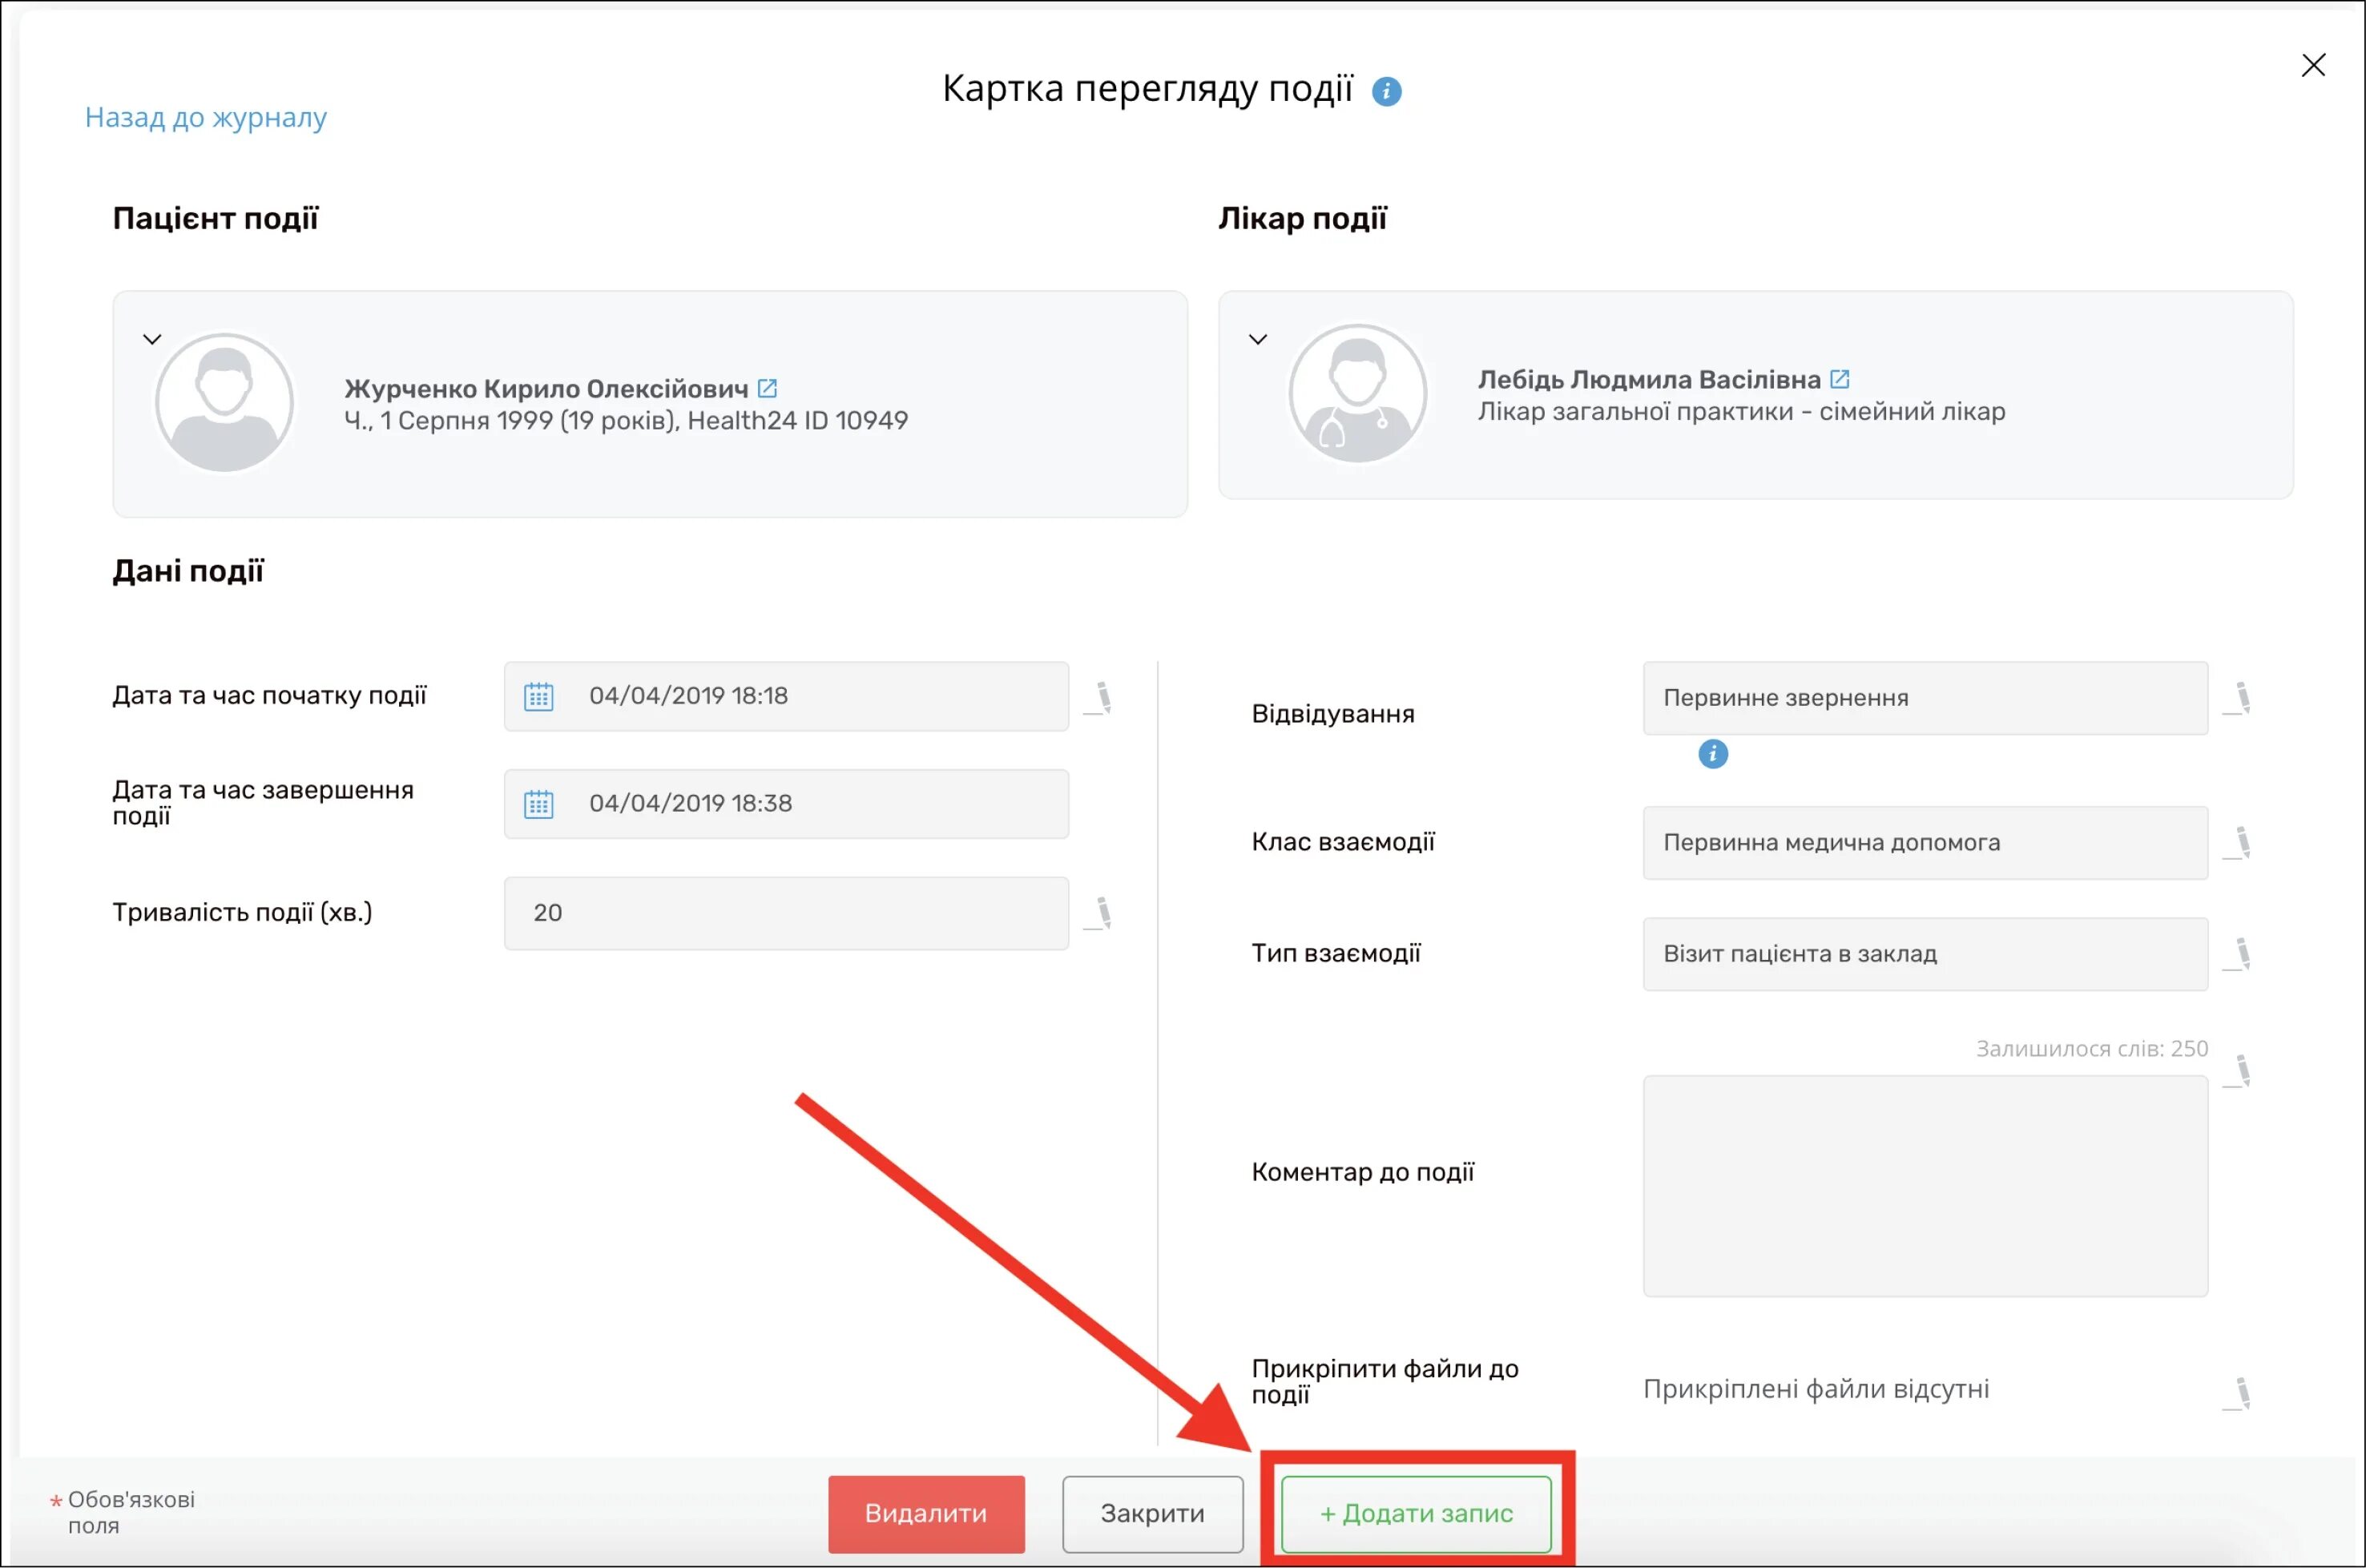Open Тип взаємодії field Візит пацієнта в заклад
Screen dimensions: 2366x1568
pyautogui.click(x=1925, y=954)
